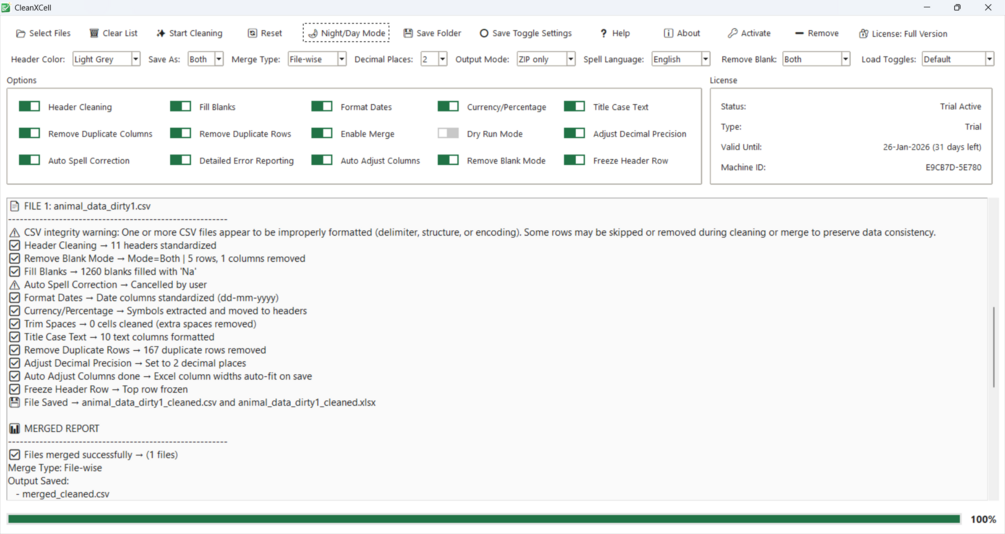Open the Decimal Places dropdown
Image resolution: width=1005 pixels, height=534 pixels.
(434, 59)
